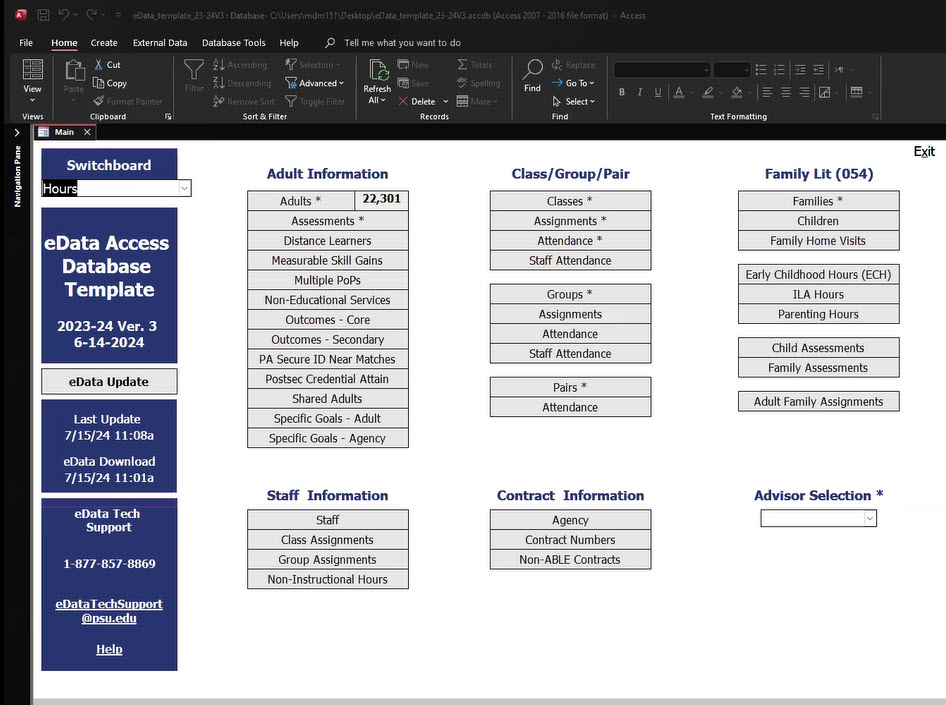Open the Measurable Skill Gains form

point(327,260)
